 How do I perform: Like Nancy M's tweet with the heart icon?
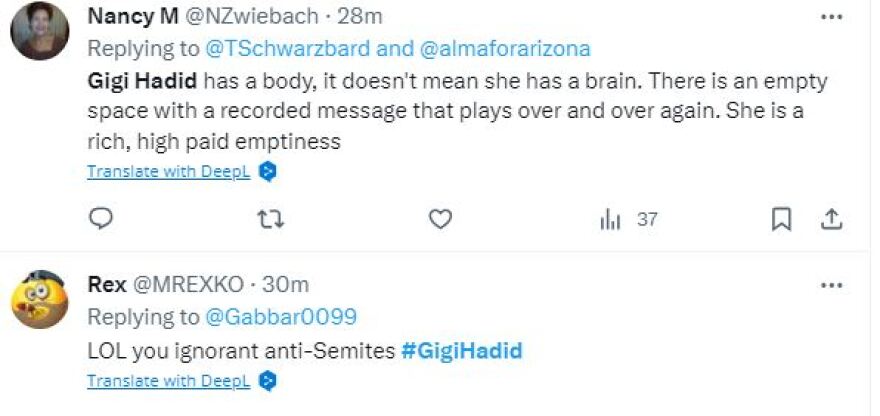440,219
